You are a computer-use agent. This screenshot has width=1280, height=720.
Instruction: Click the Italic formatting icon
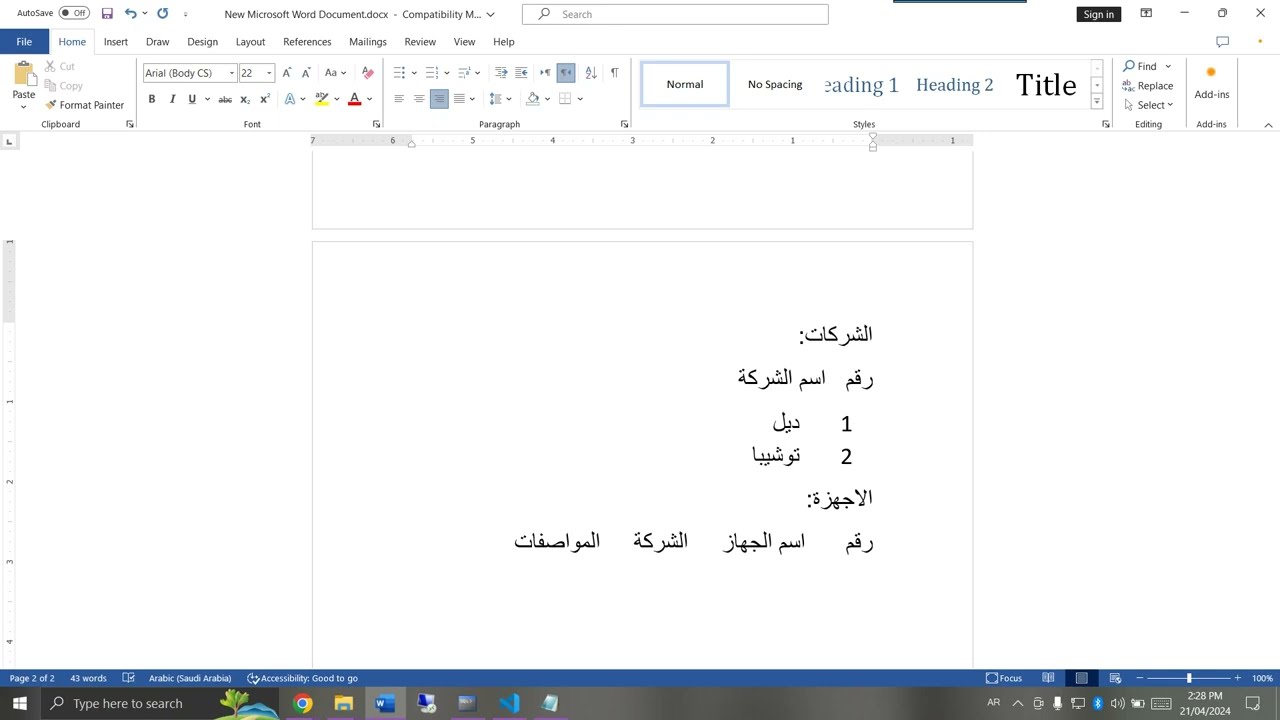(x=172, y=99)
